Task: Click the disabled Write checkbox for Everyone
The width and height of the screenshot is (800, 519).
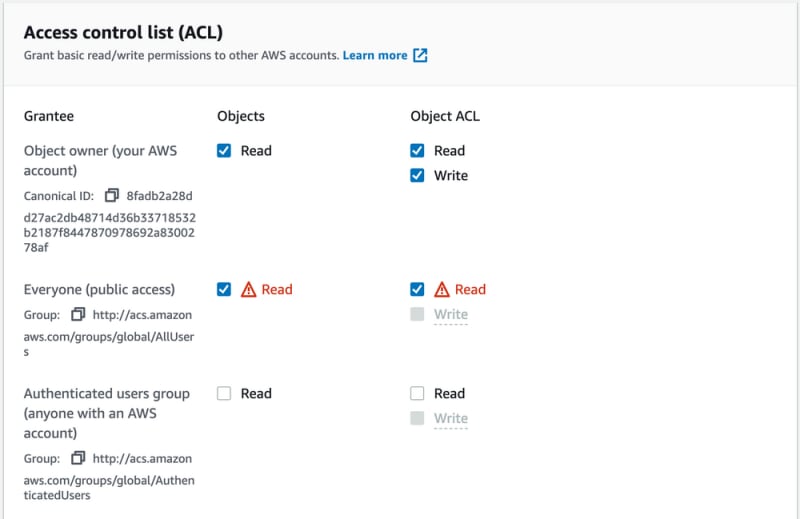Action: click(417, 314)
